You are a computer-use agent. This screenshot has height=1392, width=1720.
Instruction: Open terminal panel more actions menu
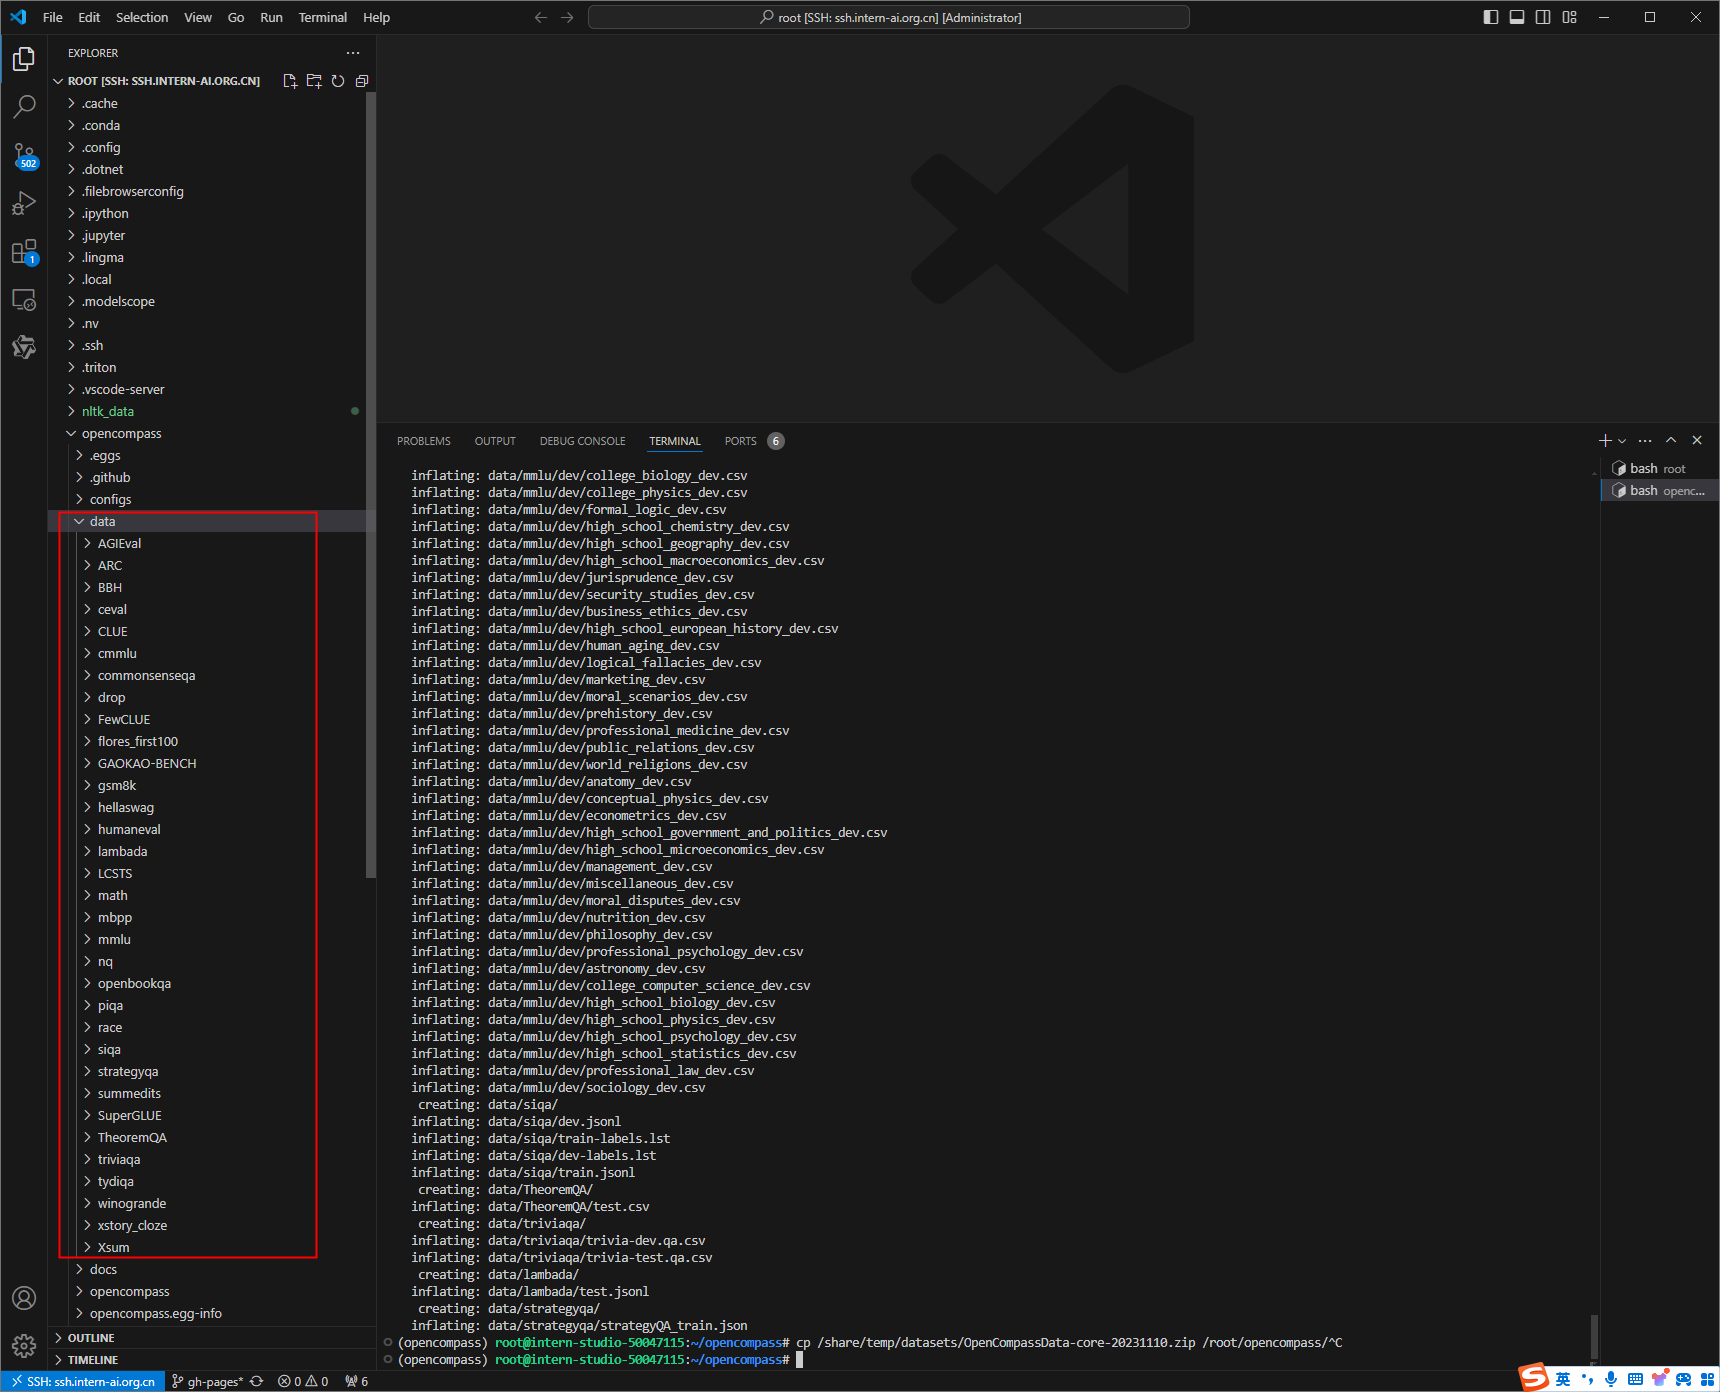point(1645,441)
